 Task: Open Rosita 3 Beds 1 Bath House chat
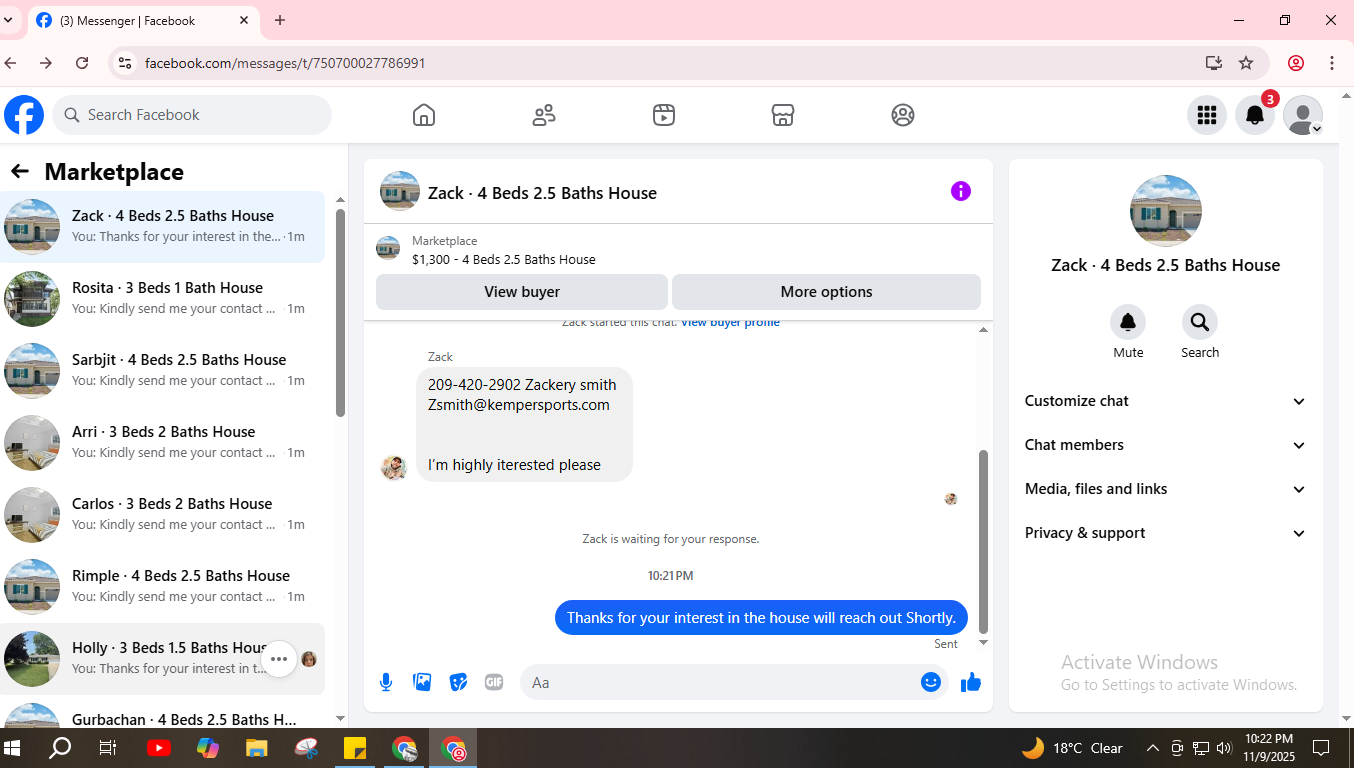(162, 299)
